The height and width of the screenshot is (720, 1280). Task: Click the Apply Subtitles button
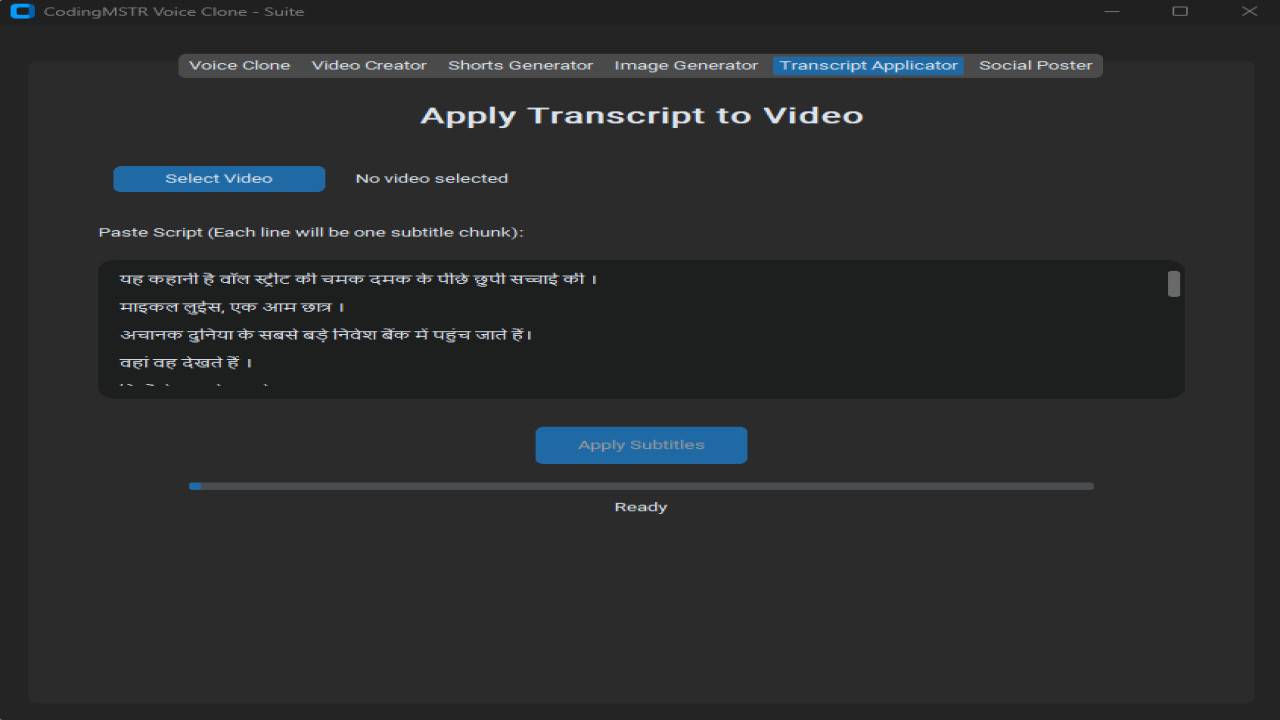click(641, 445)
